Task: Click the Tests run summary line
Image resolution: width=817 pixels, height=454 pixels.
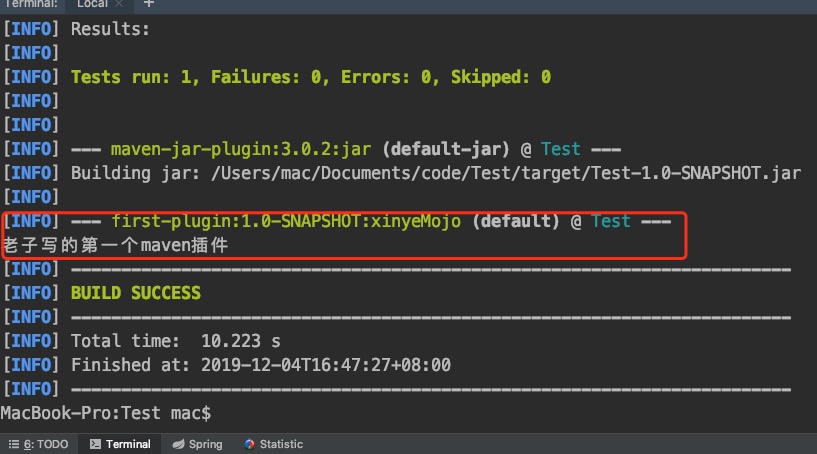Action: click(x=310, y=77)
